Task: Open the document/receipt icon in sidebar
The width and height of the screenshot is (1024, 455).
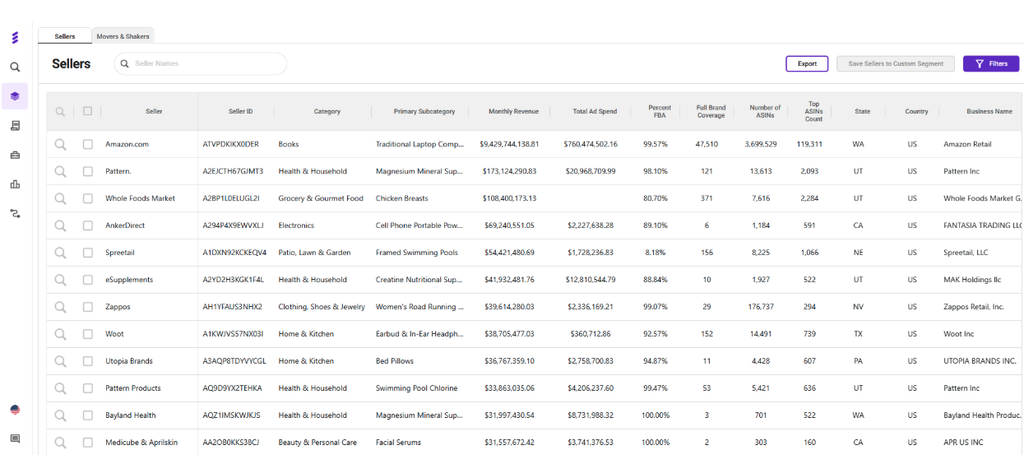Action: 15,125
